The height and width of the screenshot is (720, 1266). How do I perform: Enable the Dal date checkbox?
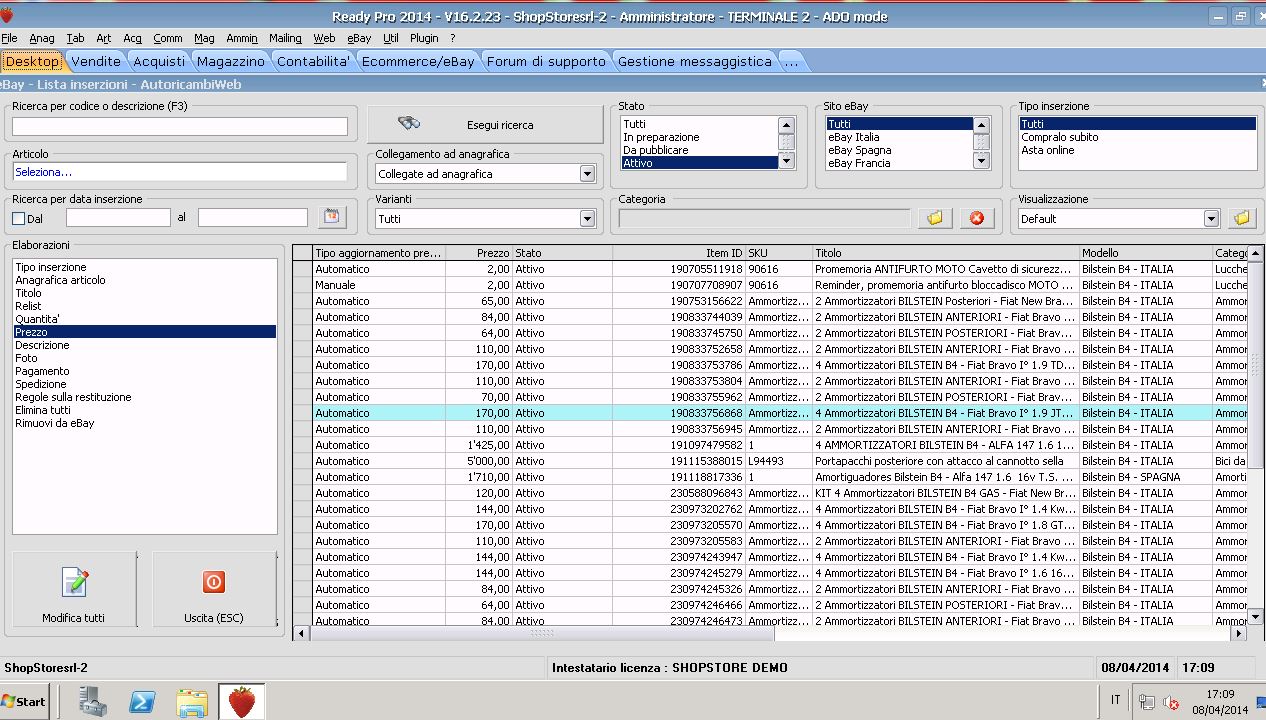tap(18, 218)
